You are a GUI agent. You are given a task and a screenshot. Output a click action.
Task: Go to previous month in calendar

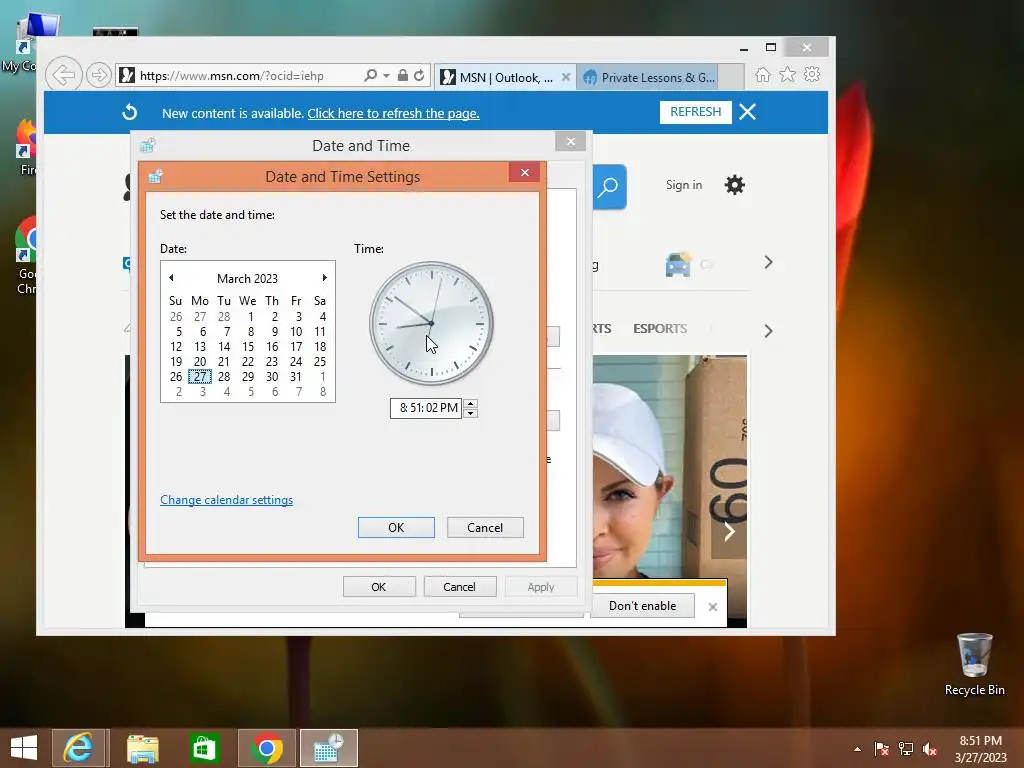tap(171, 278)
